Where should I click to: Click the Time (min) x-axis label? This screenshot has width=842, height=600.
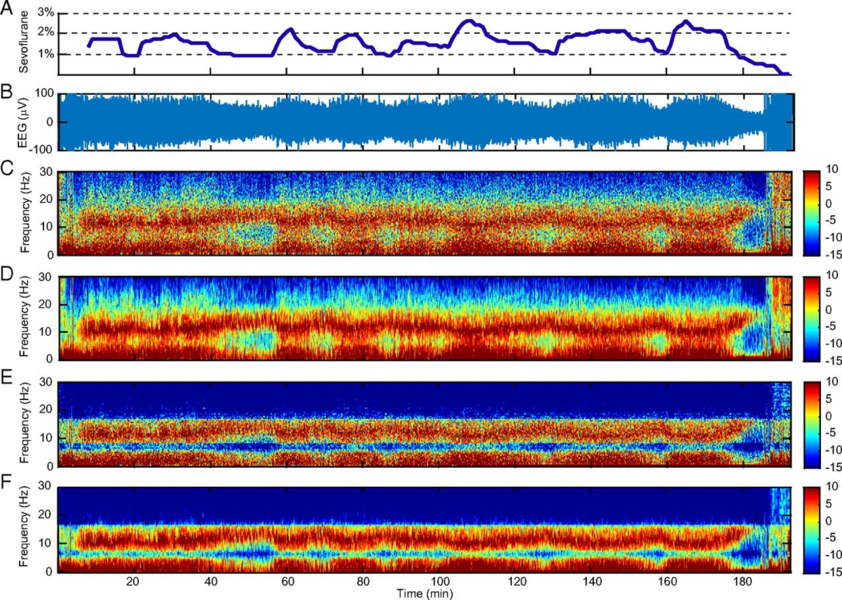pos(425,593)
